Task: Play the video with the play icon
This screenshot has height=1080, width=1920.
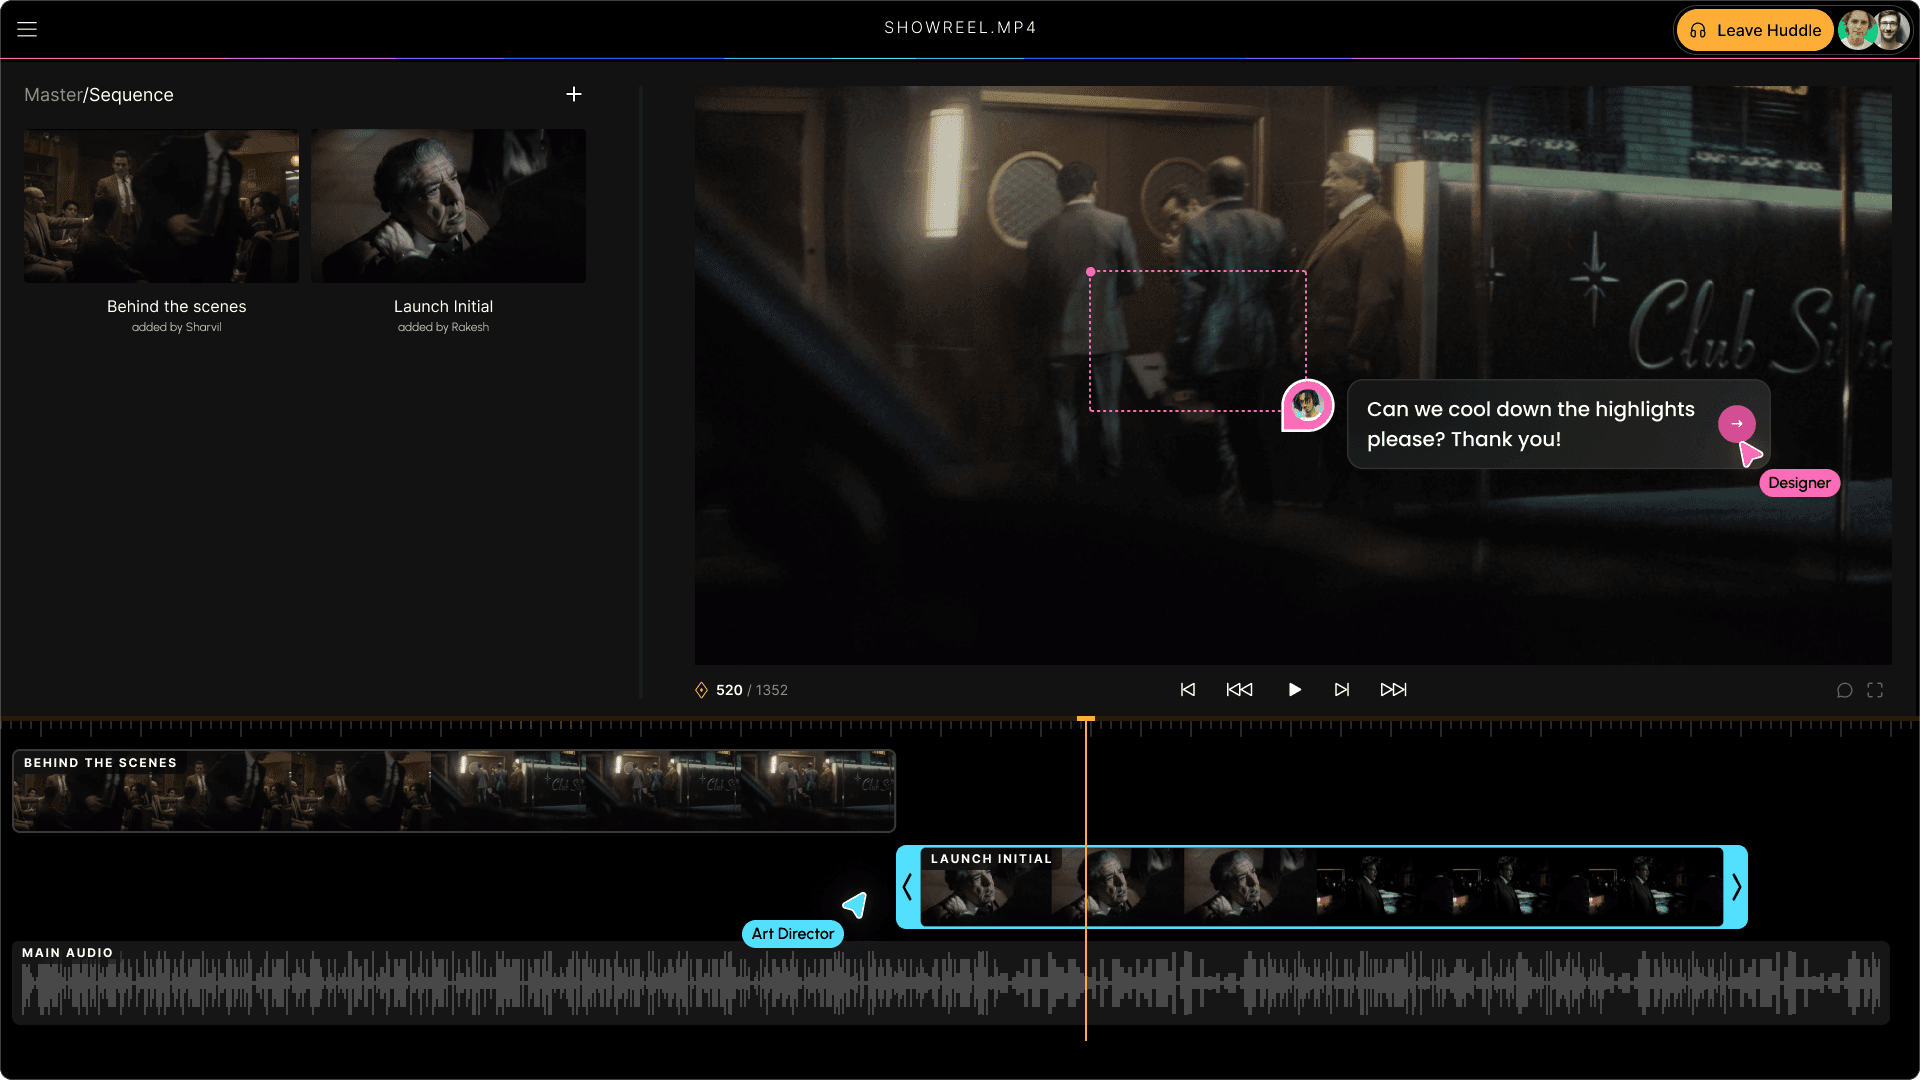Action: click(x=1294, y=689)
